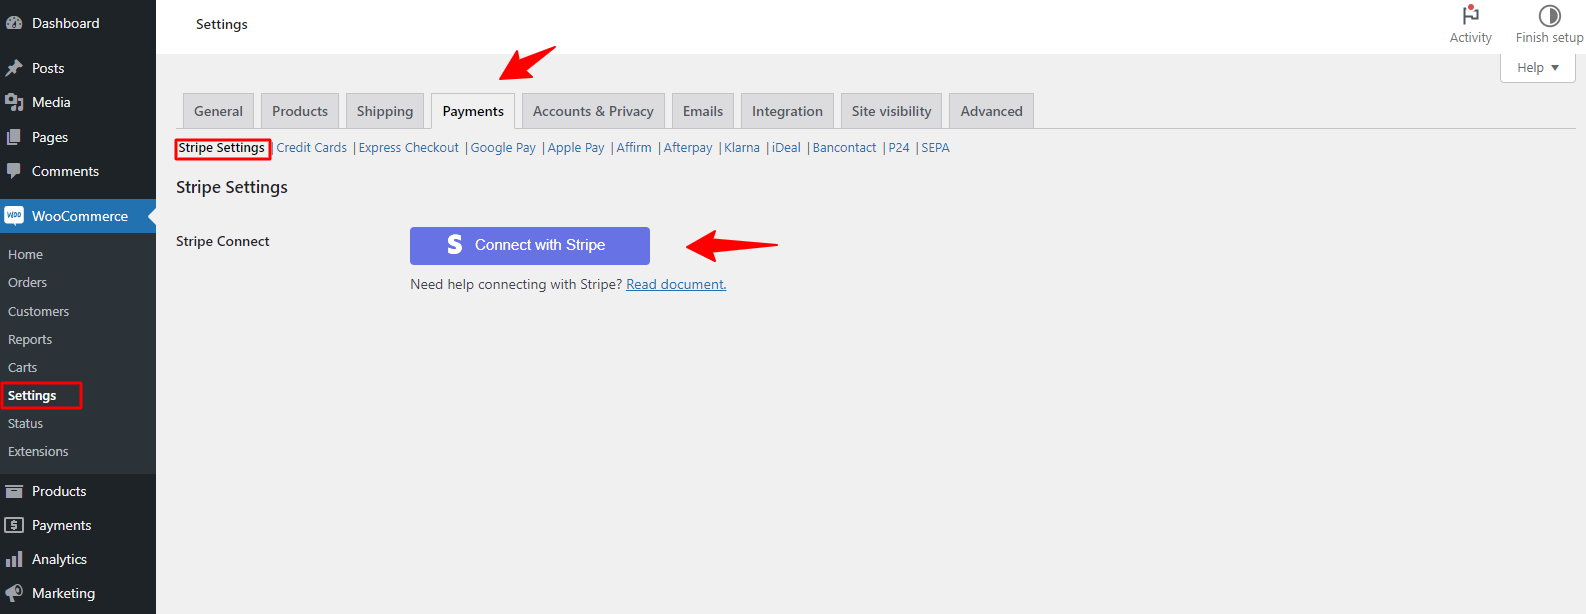
Task: Select the Site visibility tab
Action: [x=891, y=111]
